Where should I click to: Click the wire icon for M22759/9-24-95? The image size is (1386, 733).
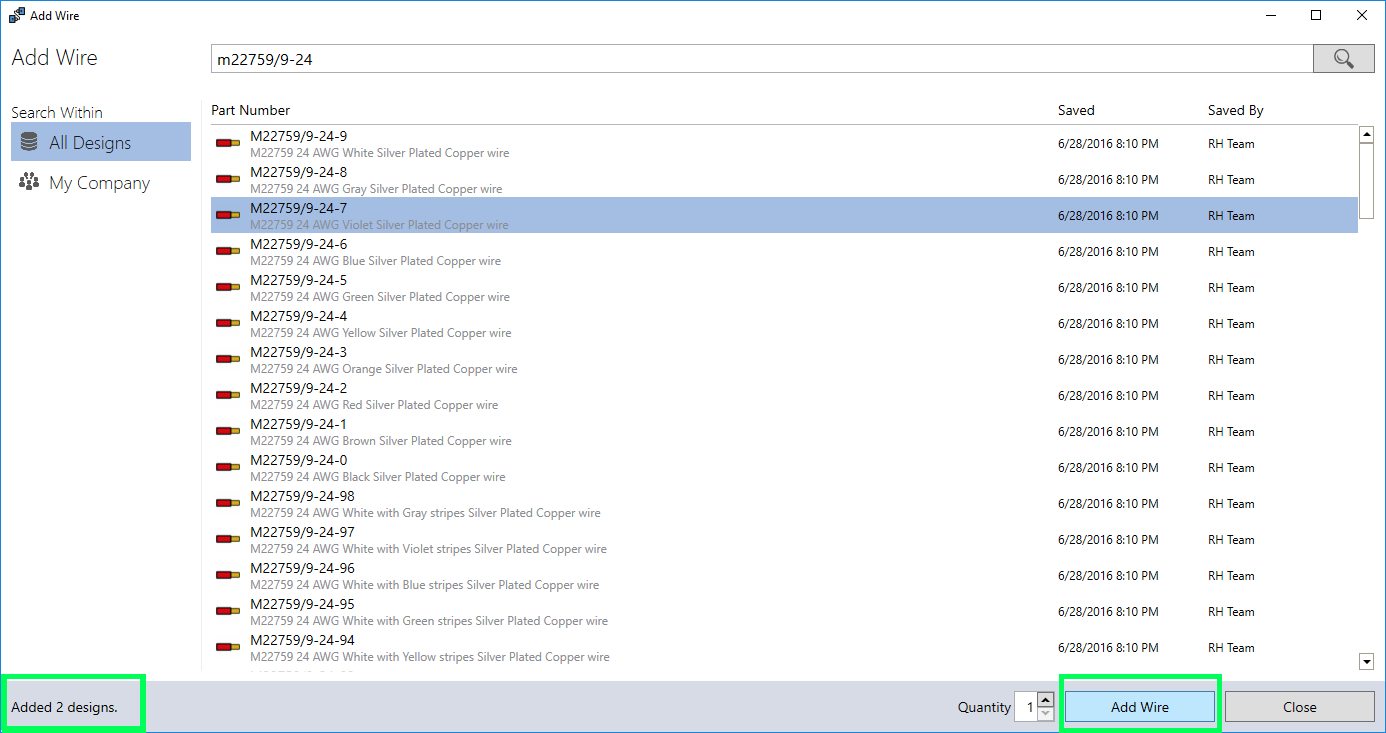(228, 612)
